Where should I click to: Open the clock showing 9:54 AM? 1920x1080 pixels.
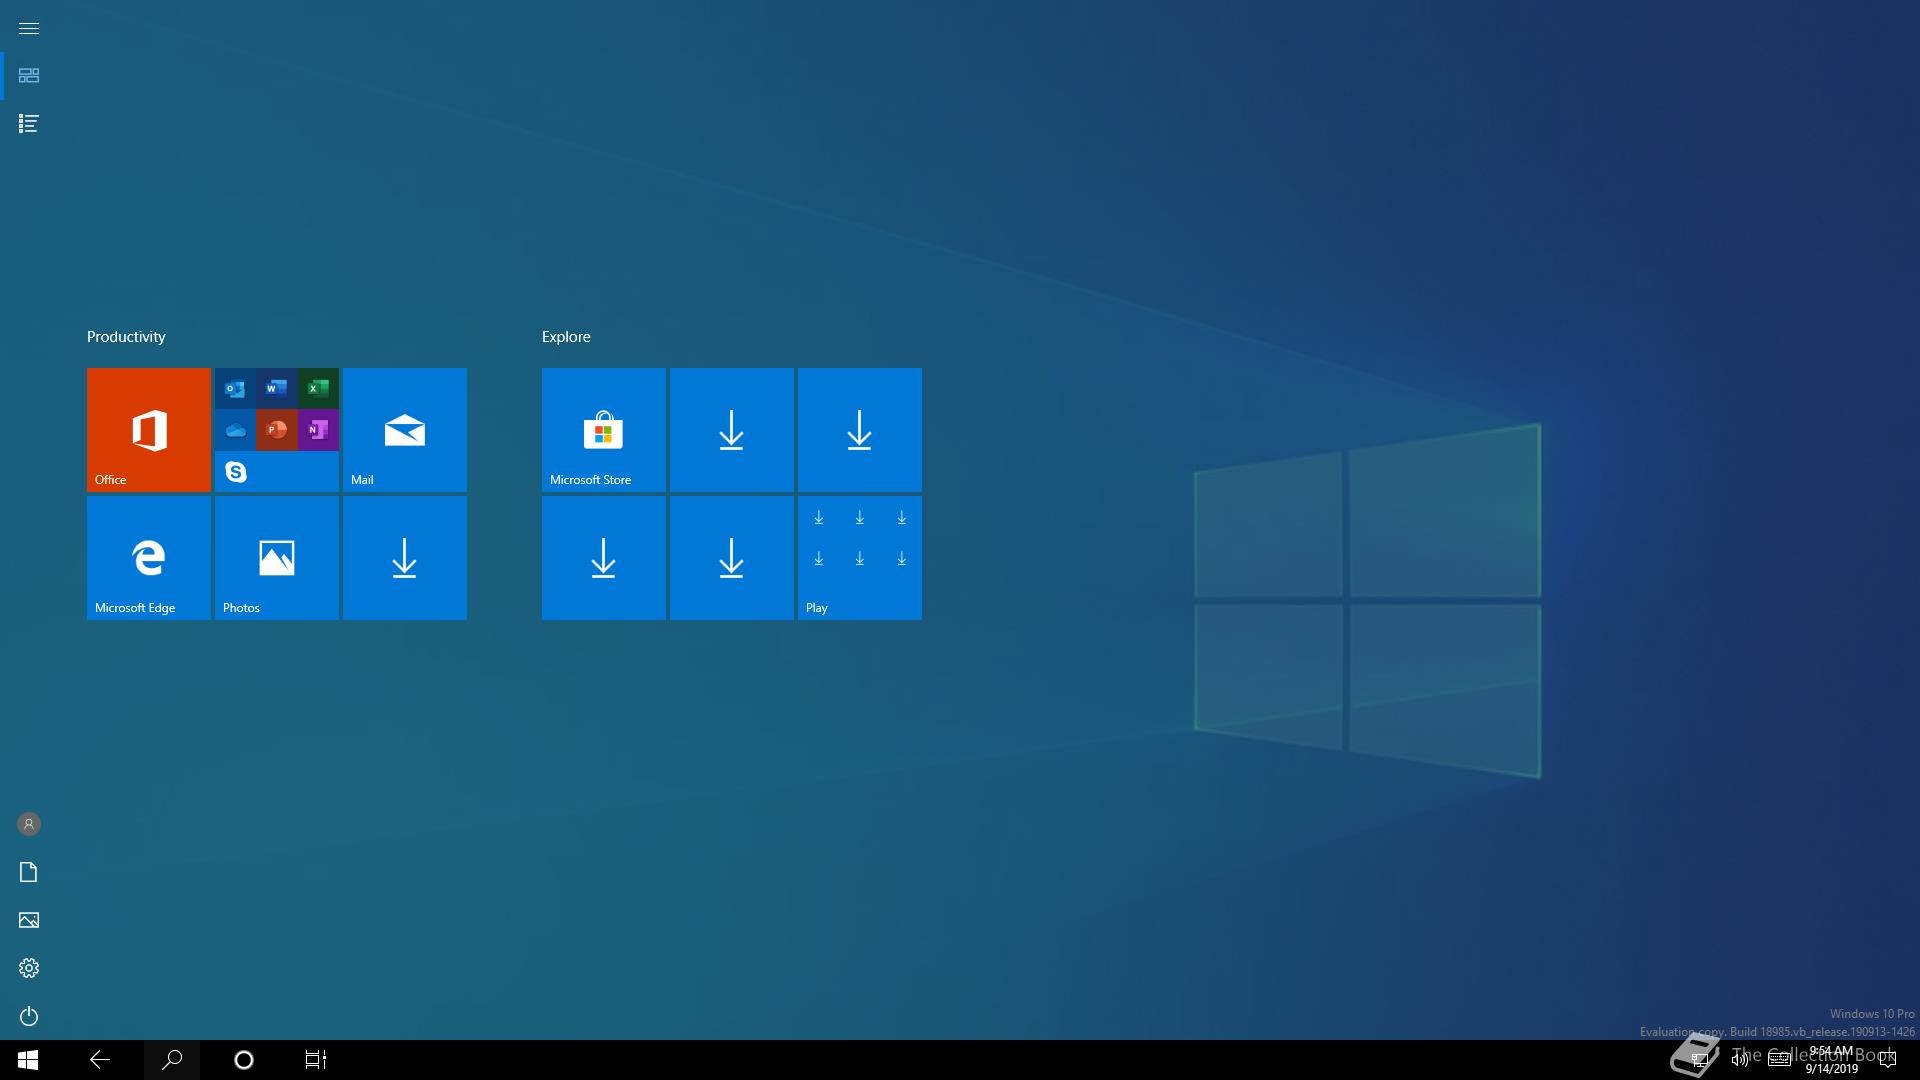(x=1831, y=1060)
